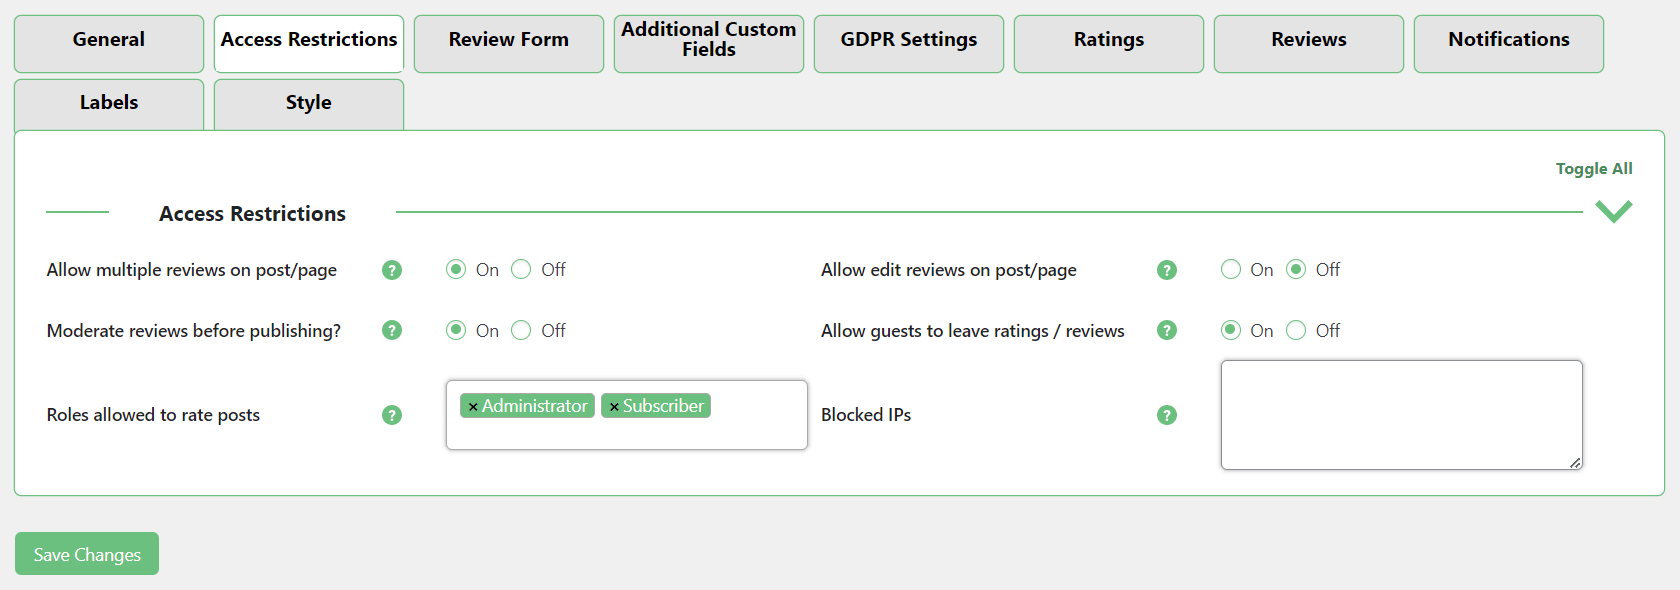Enable Allow edit reviews on post/page
The width and height of the screenshot is (1680, 590).
[1231, 270]
